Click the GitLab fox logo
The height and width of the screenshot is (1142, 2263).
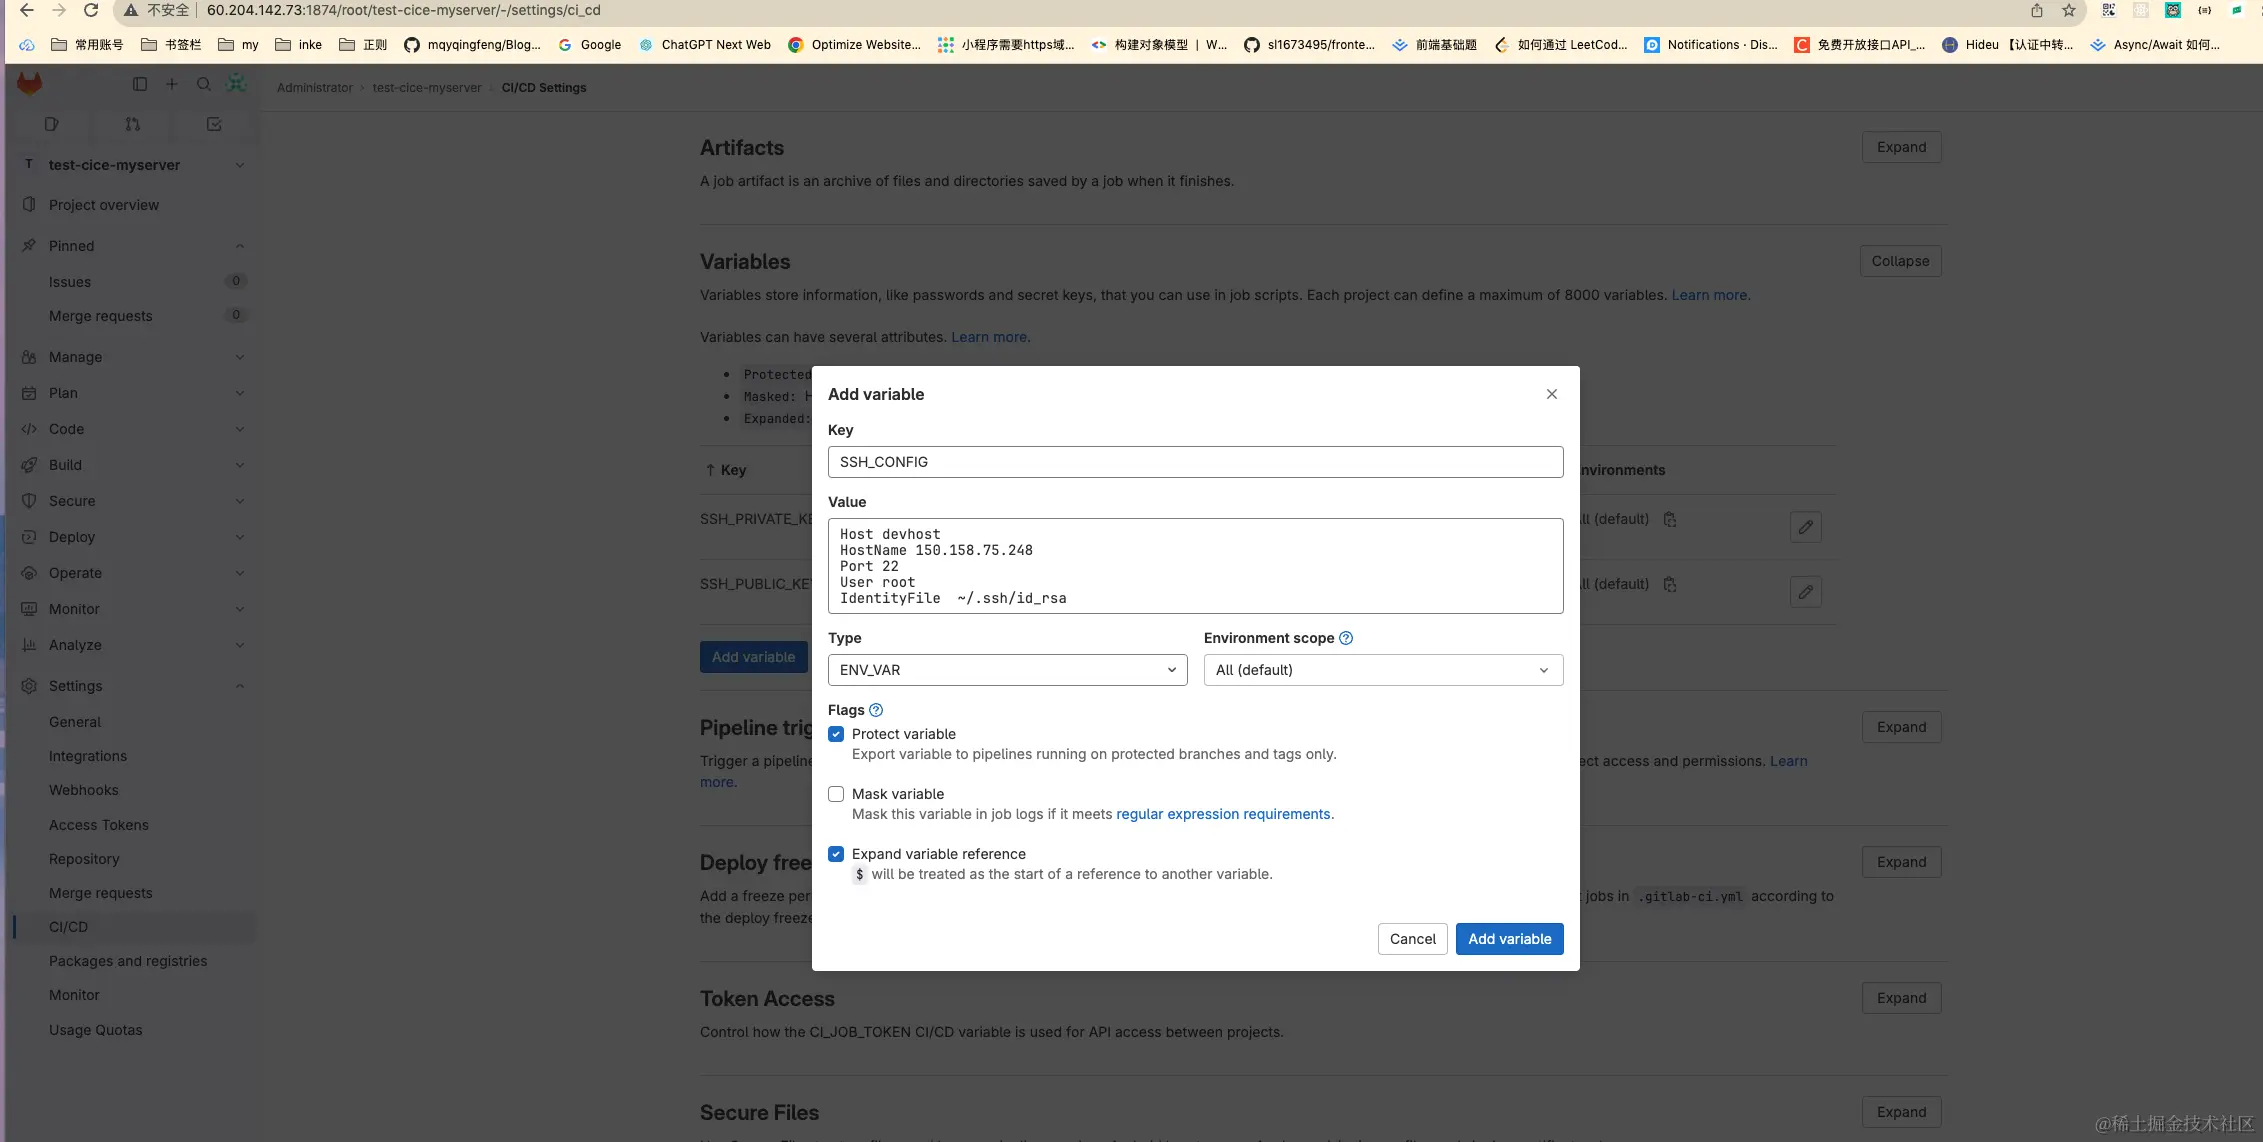coord(30,85)
